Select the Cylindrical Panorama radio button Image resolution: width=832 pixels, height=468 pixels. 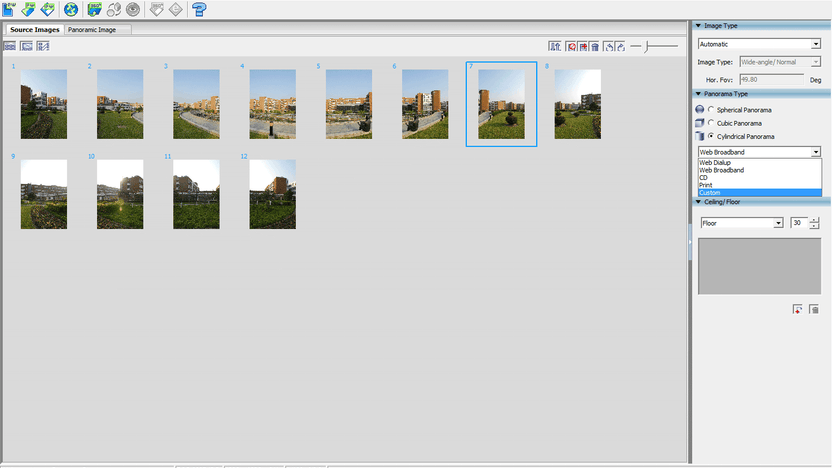(x=711, y=136)
